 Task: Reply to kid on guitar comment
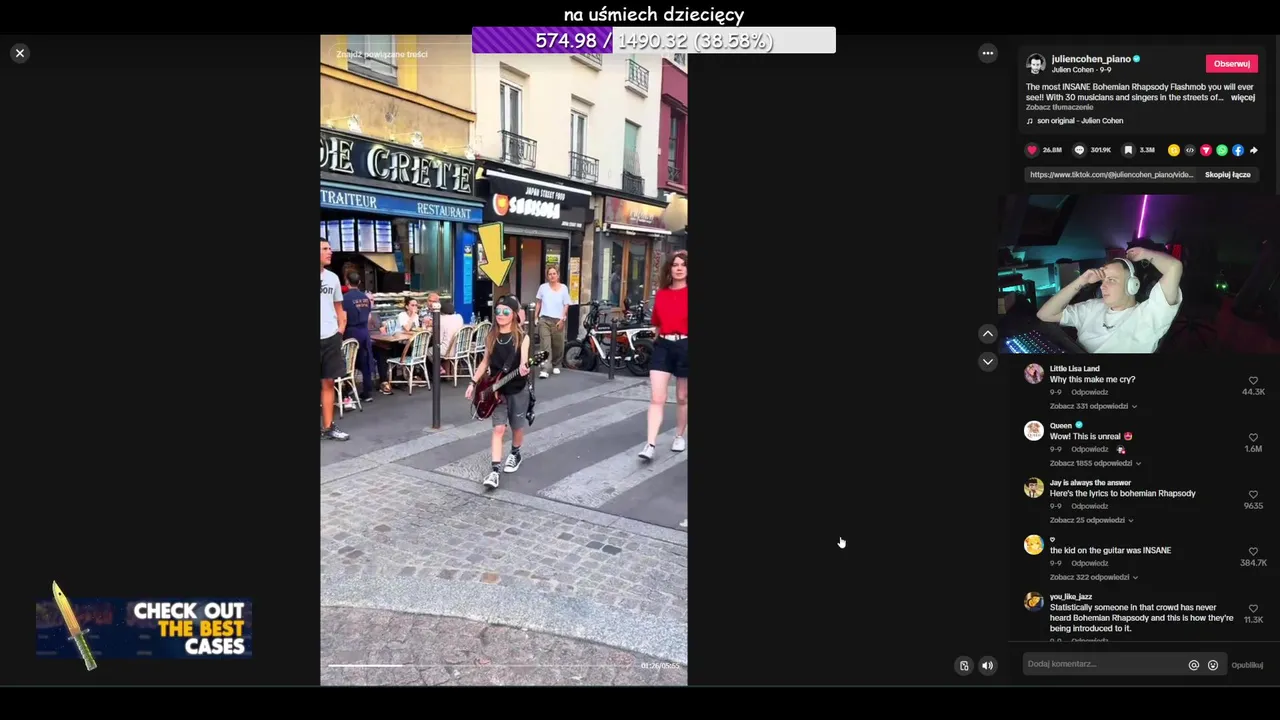coord(1089,563)
